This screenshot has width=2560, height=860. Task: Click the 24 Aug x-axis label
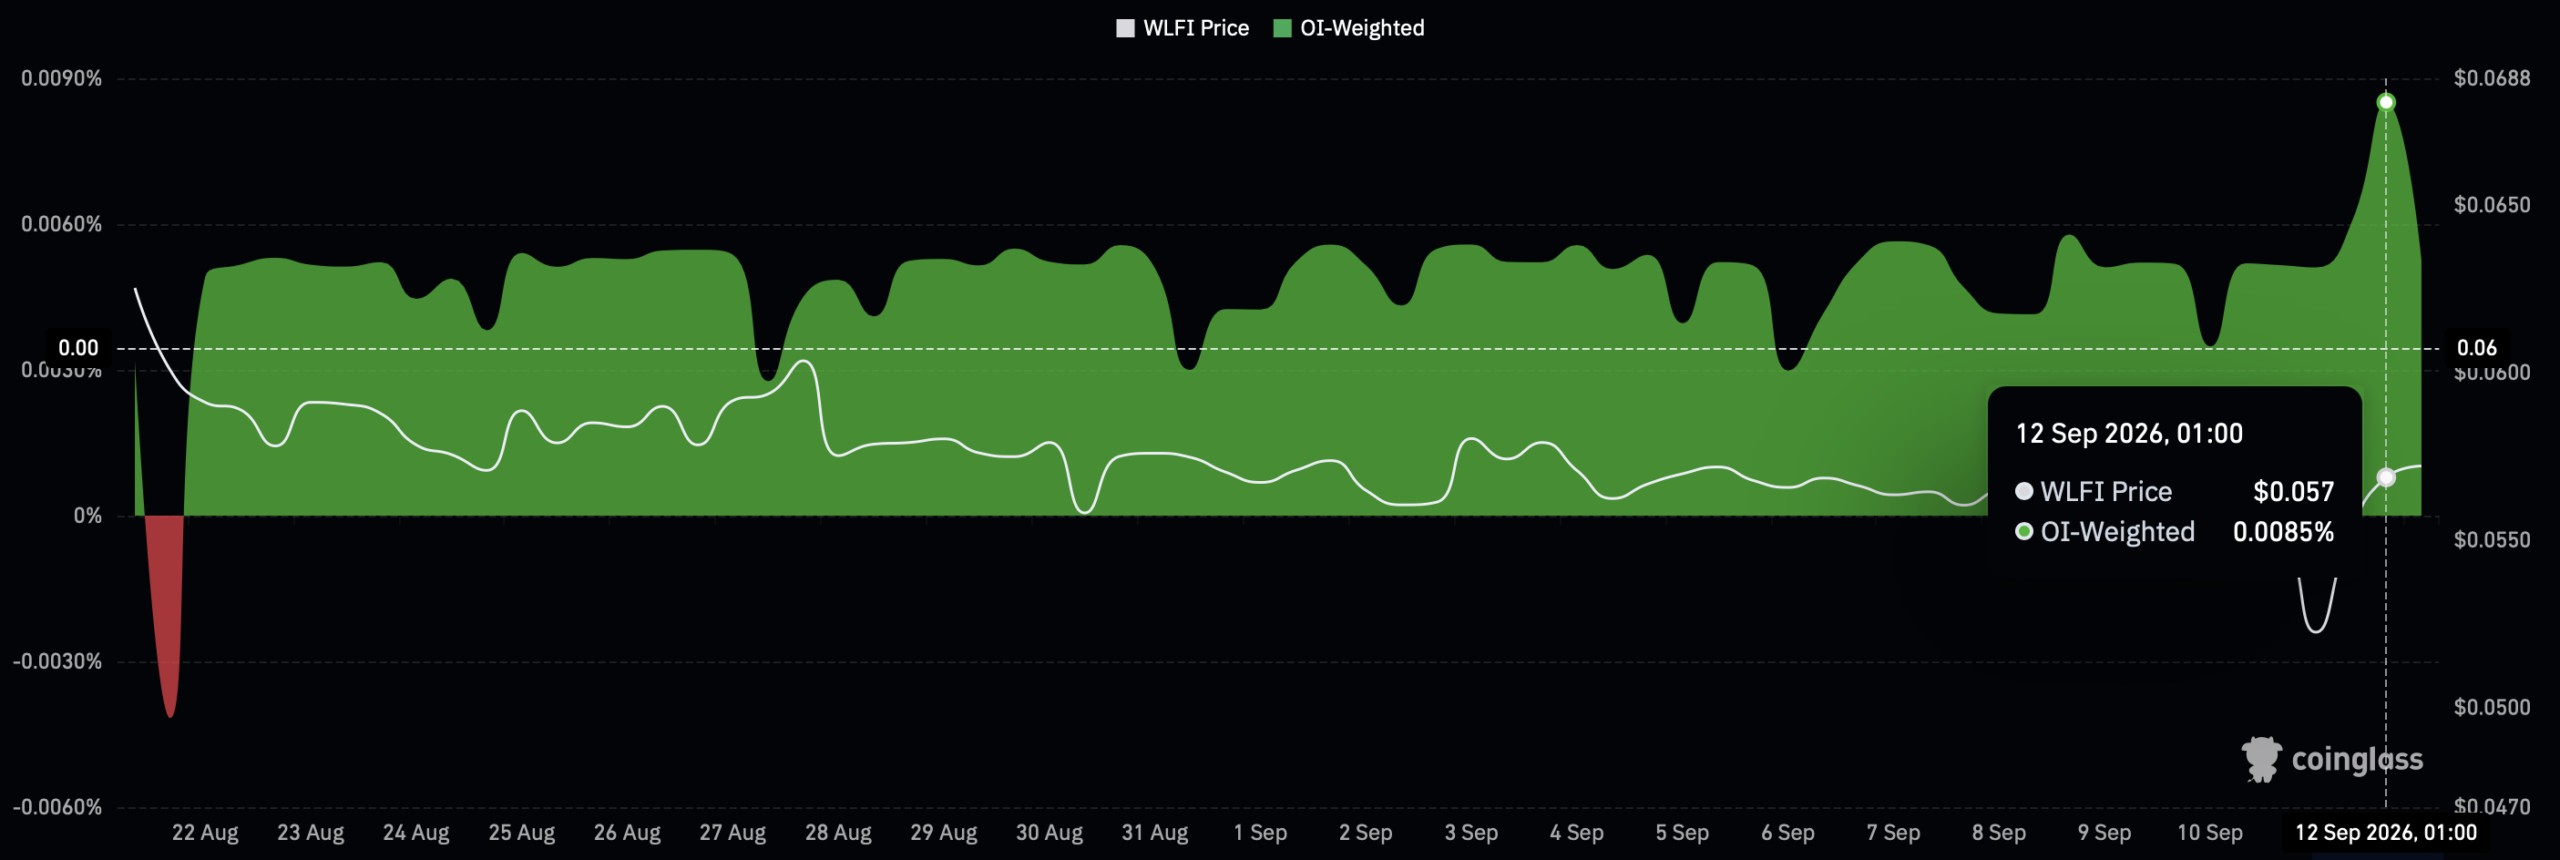coord(416,832)
